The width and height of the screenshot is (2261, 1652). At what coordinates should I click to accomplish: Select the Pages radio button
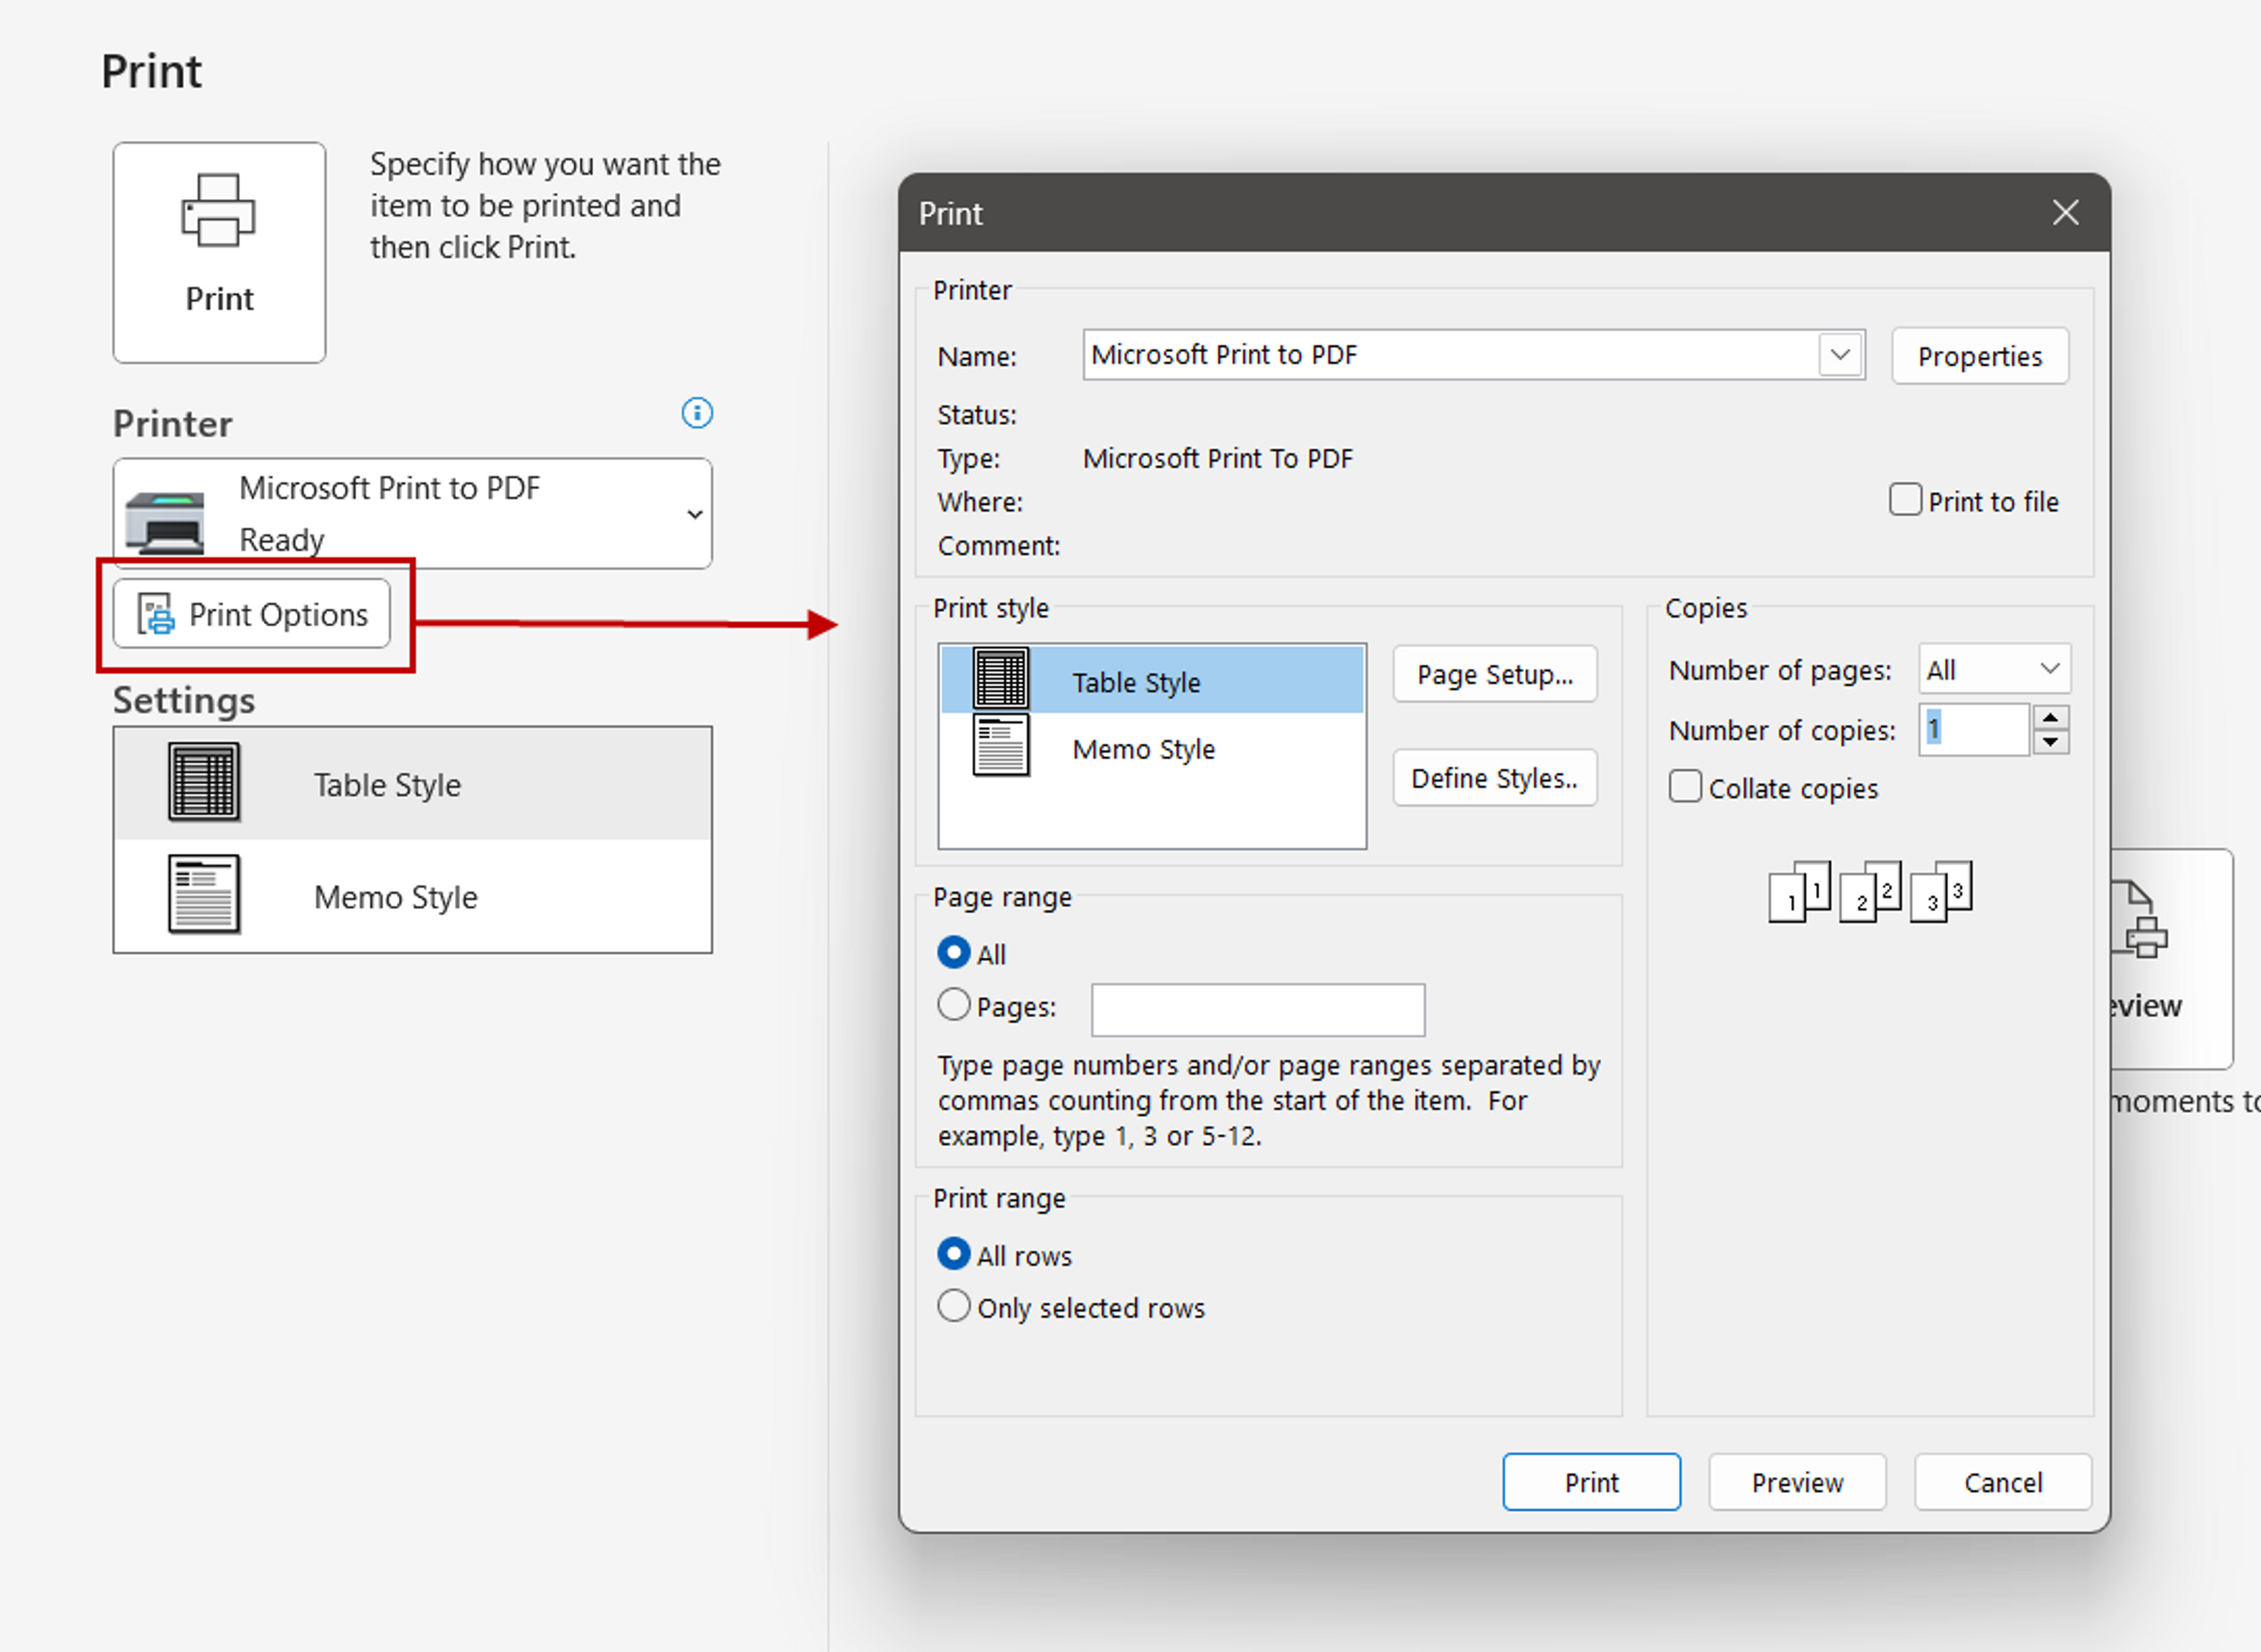point(954,1005)
